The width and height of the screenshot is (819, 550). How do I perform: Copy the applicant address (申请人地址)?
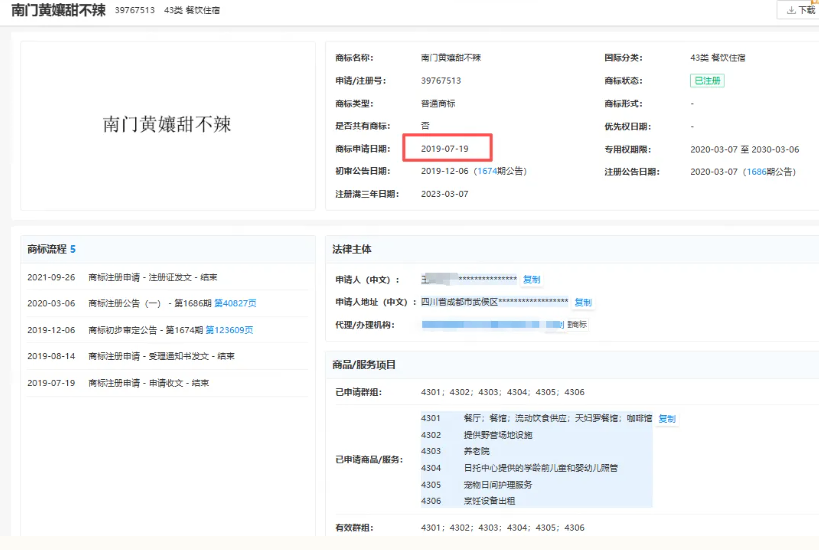pyautogui.click(x=583, y=302)
